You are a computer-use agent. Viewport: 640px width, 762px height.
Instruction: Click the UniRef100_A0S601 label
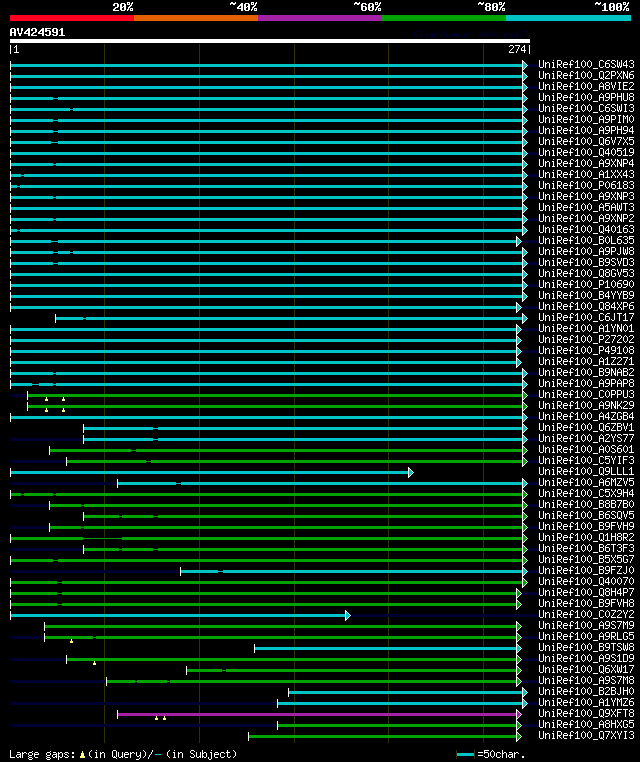586,450
